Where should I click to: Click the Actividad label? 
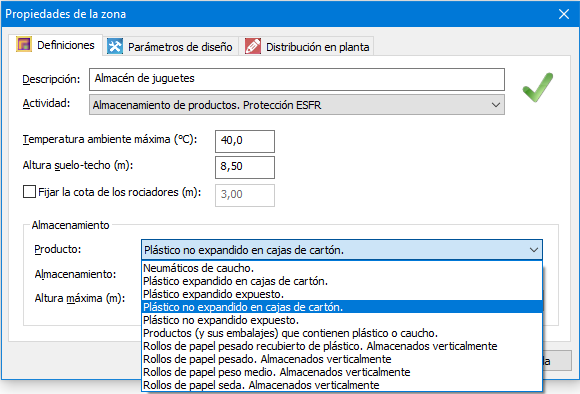pyautogui.click(x=46, y=103)
